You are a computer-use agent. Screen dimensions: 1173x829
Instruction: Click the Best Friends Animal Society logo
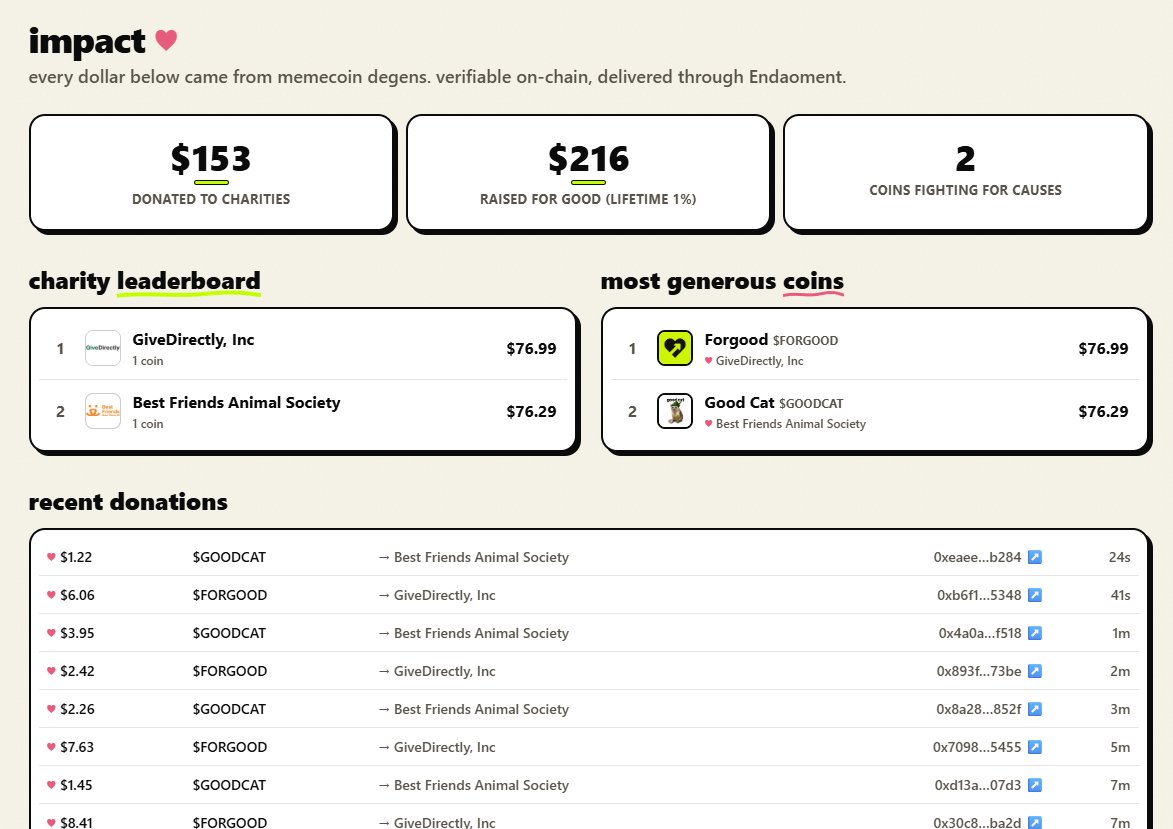[102, 411]
